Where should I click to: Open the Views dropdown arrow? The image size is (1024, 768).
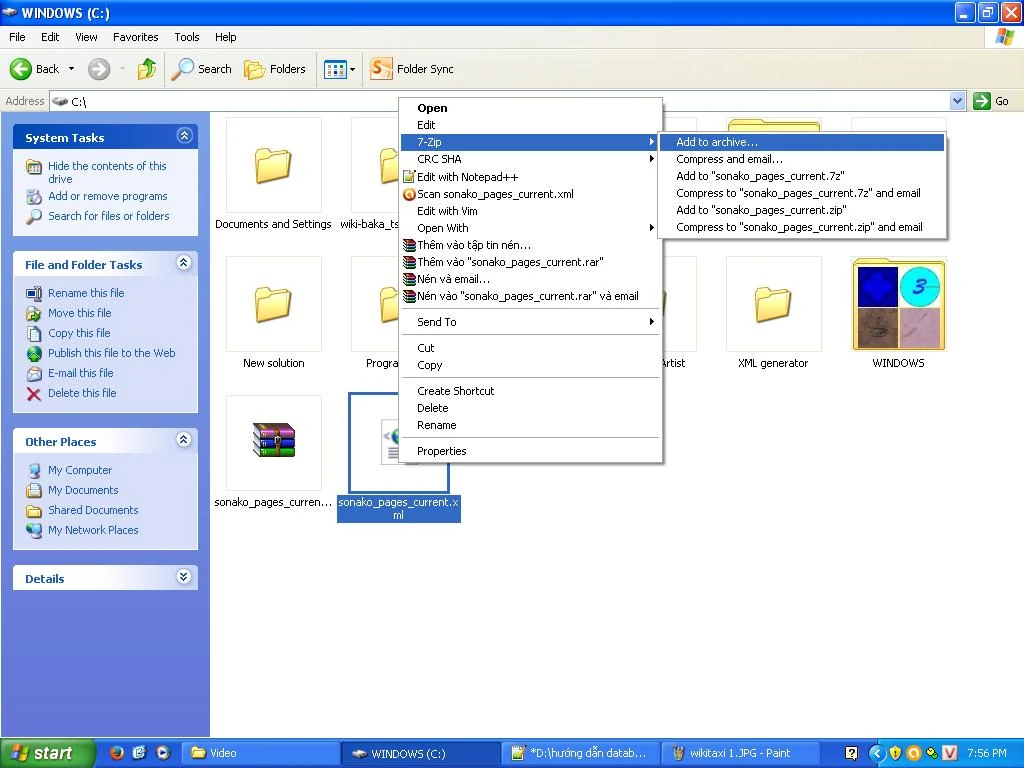click(353, 69)
